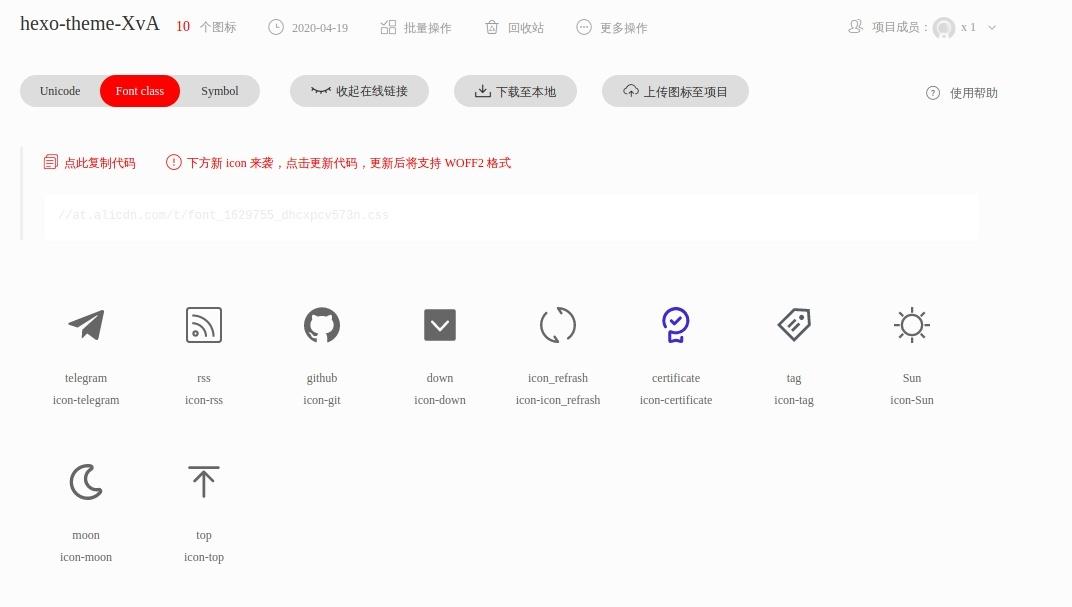Click the clock icon beside 2020-04-19

point(276,27)
